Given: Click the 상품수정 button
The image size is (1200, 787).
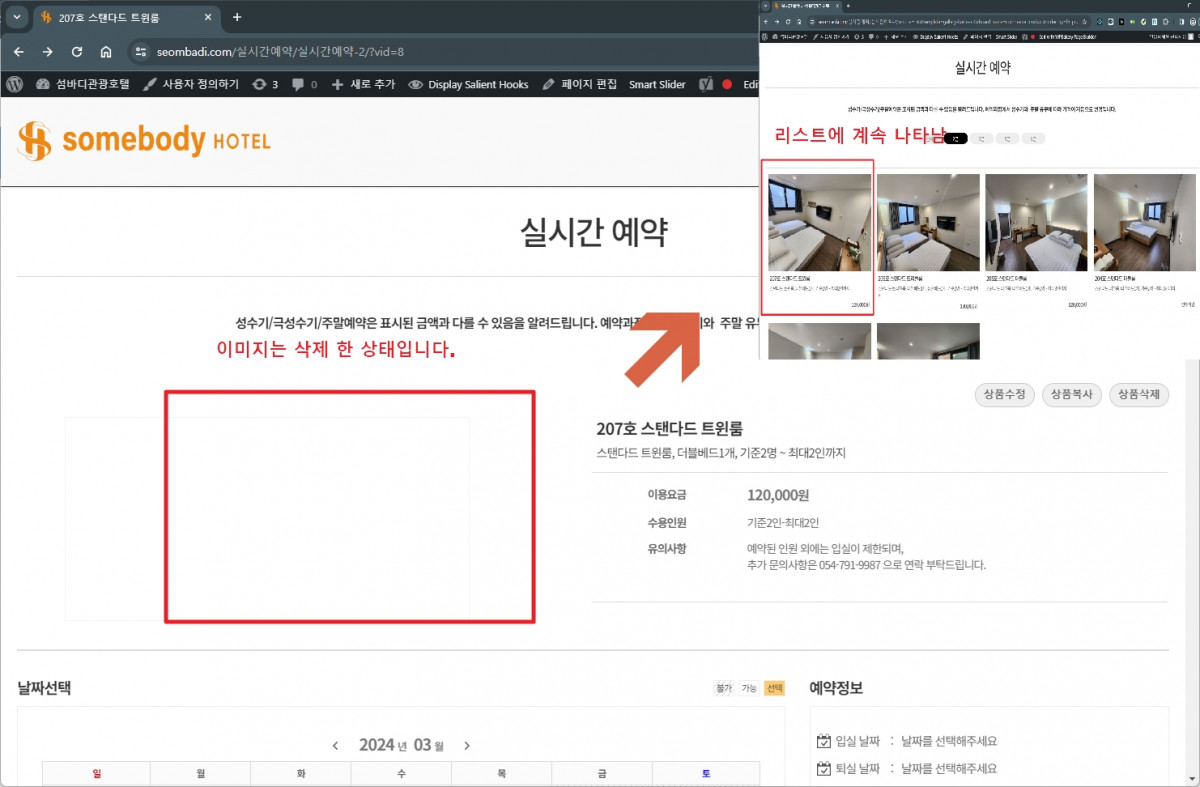Looking at the screenshot, I should pyautogui.click(x=1004, y=395).
